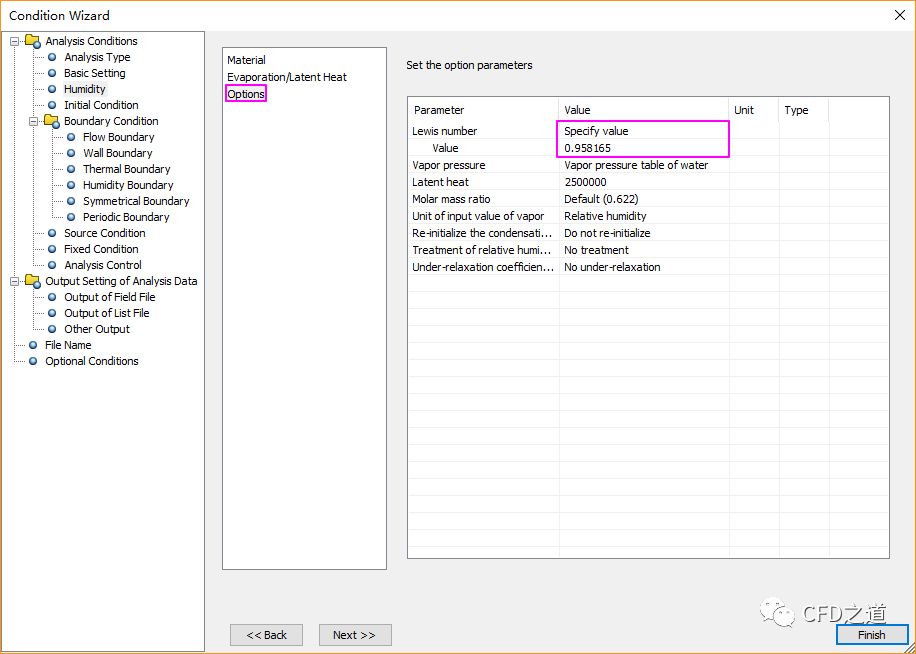Viewport: 916px width, 654px height.
Task: Select Thermal Boundary in the tree
Action: click(126, 169)
